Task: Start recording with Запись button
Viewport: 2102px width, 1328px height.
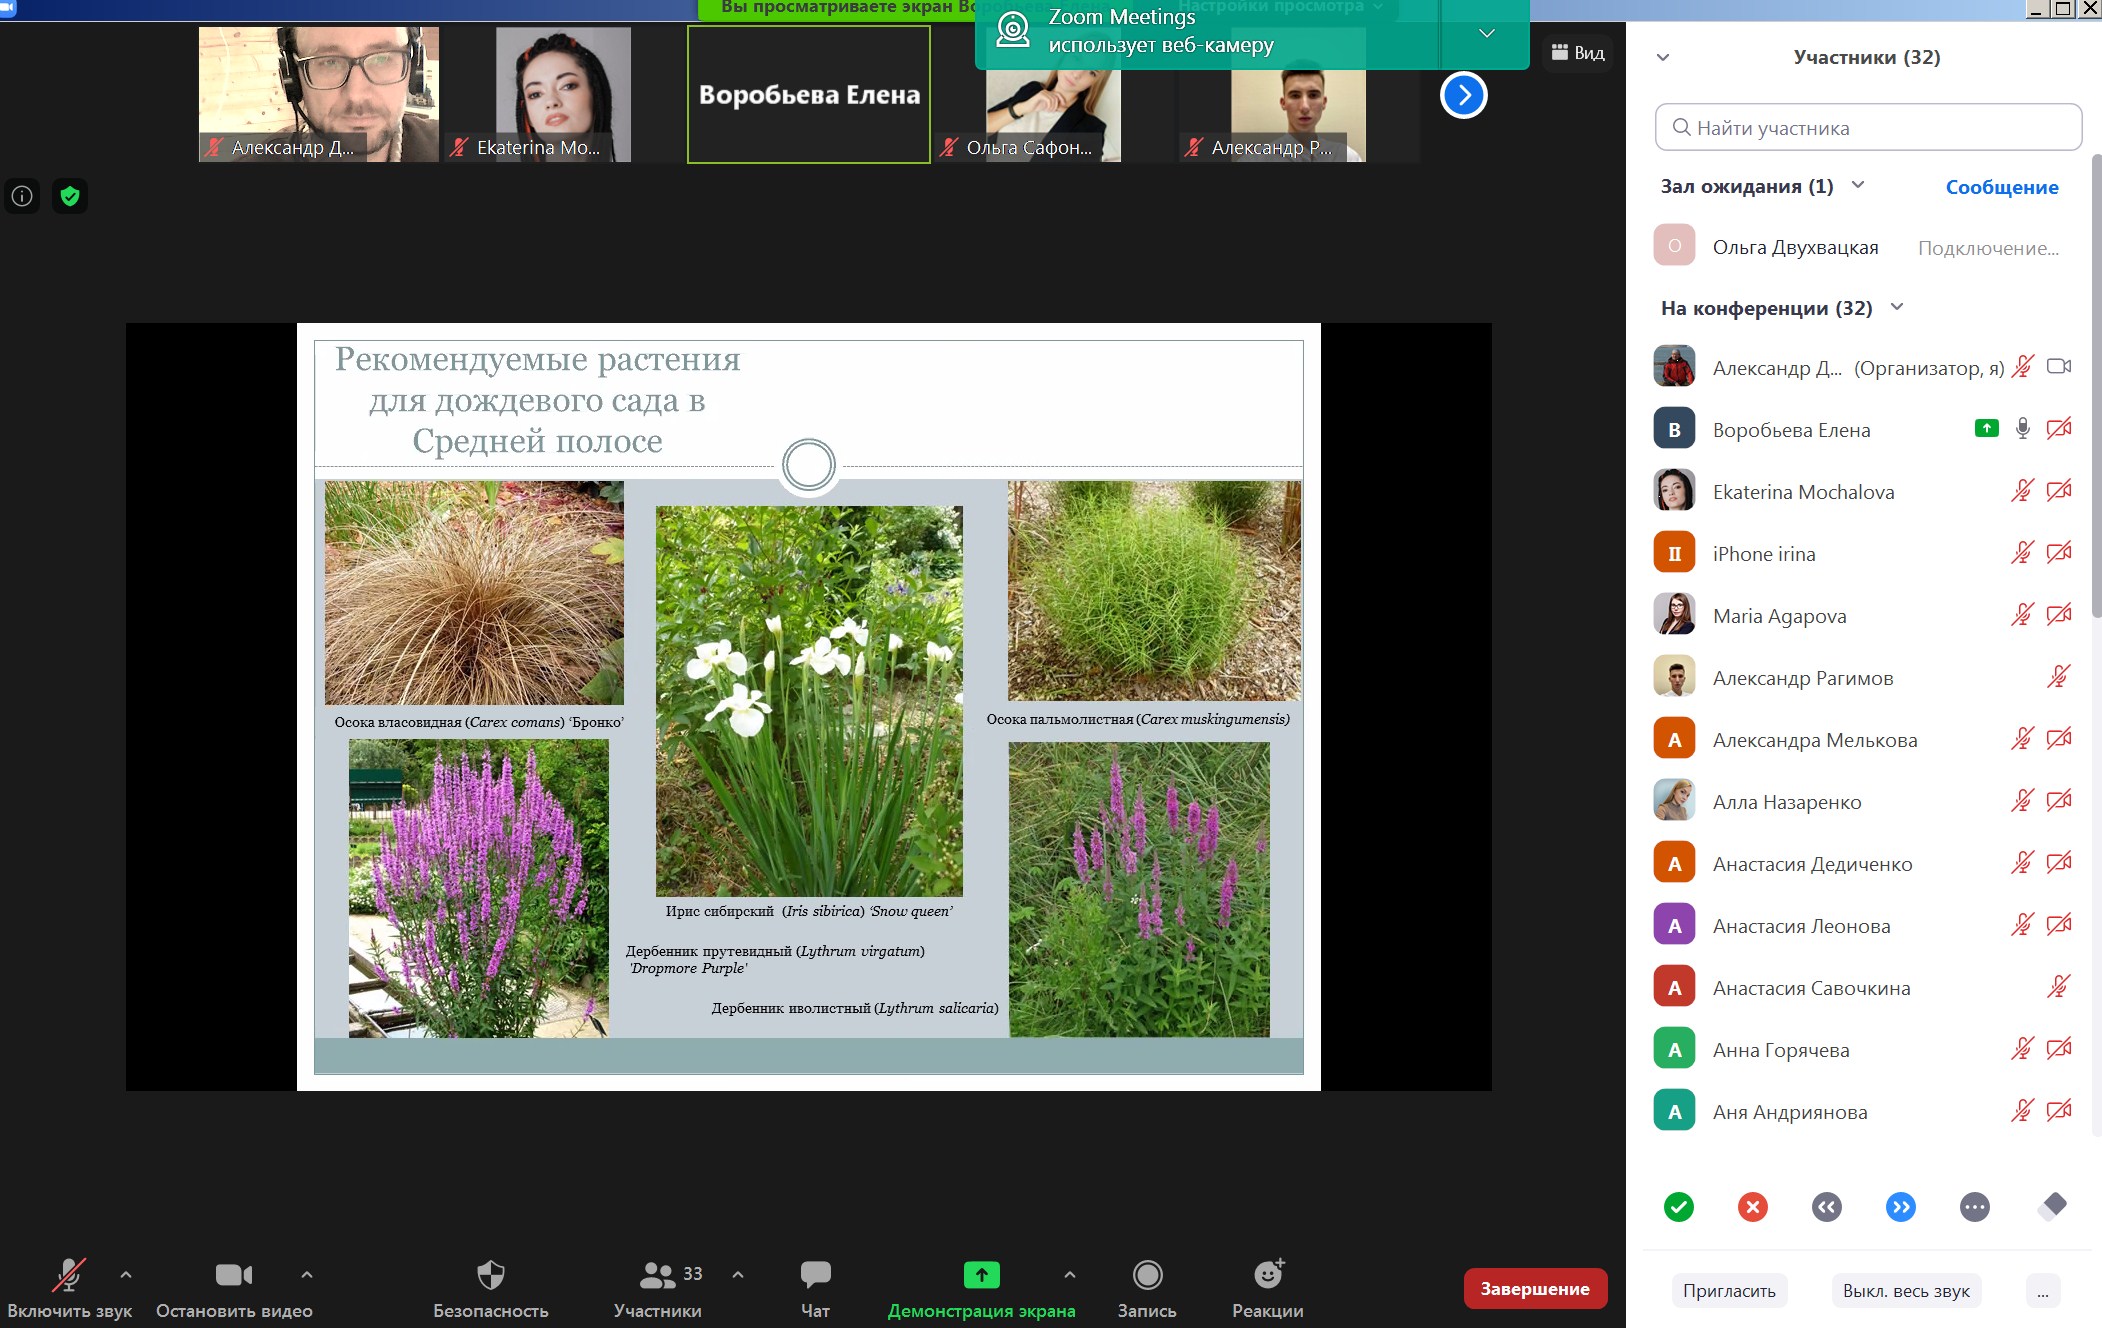Action: coord(1147,1289)
